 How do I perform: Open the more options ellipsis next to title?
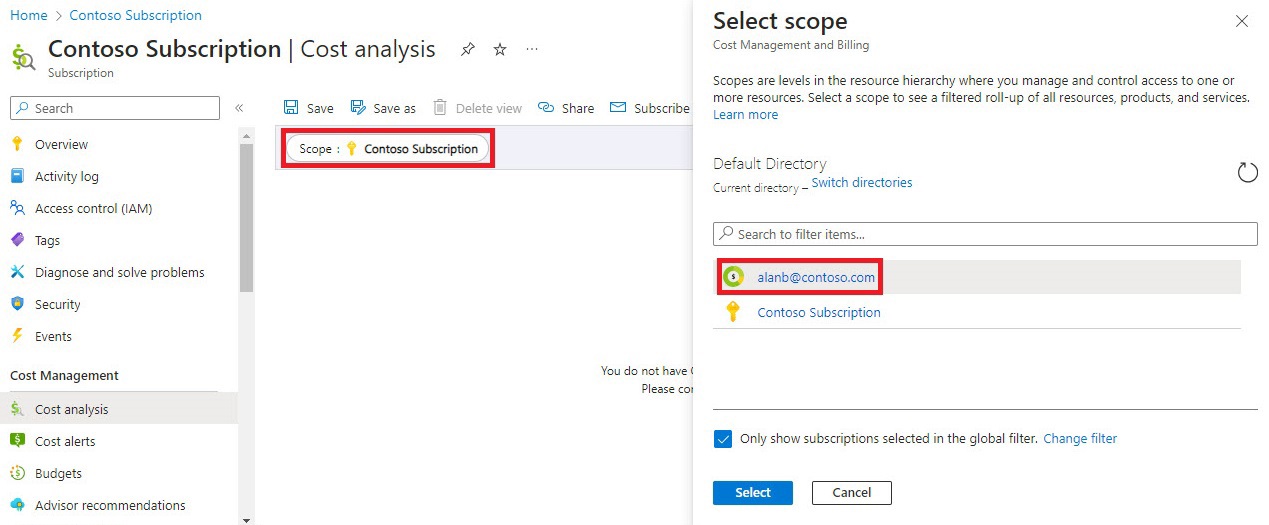(532, 49)
